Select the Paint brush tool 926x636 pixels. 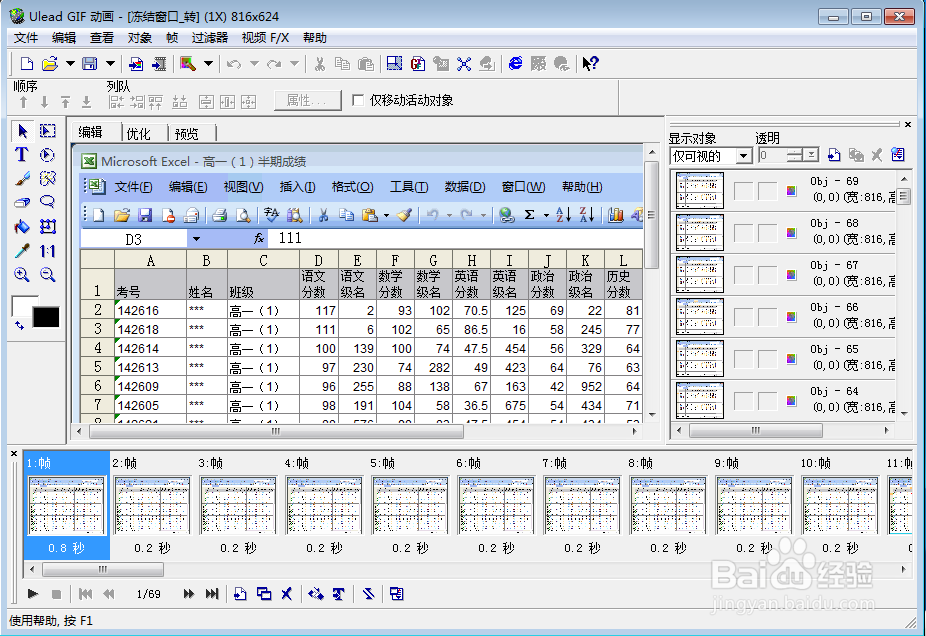click(x=22, y=178)
